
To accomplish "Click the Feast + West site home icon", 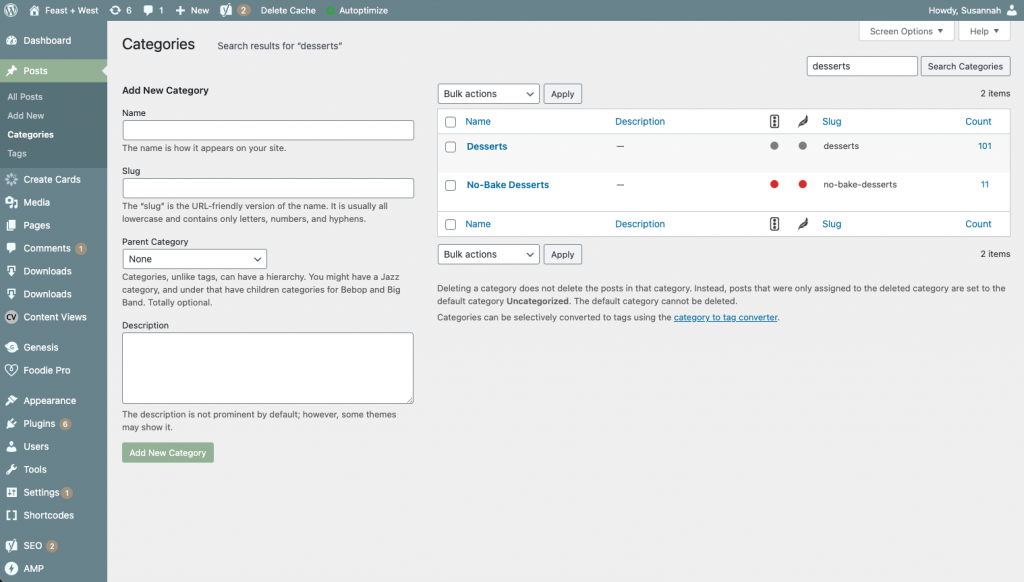I will (x=36, y=10).
